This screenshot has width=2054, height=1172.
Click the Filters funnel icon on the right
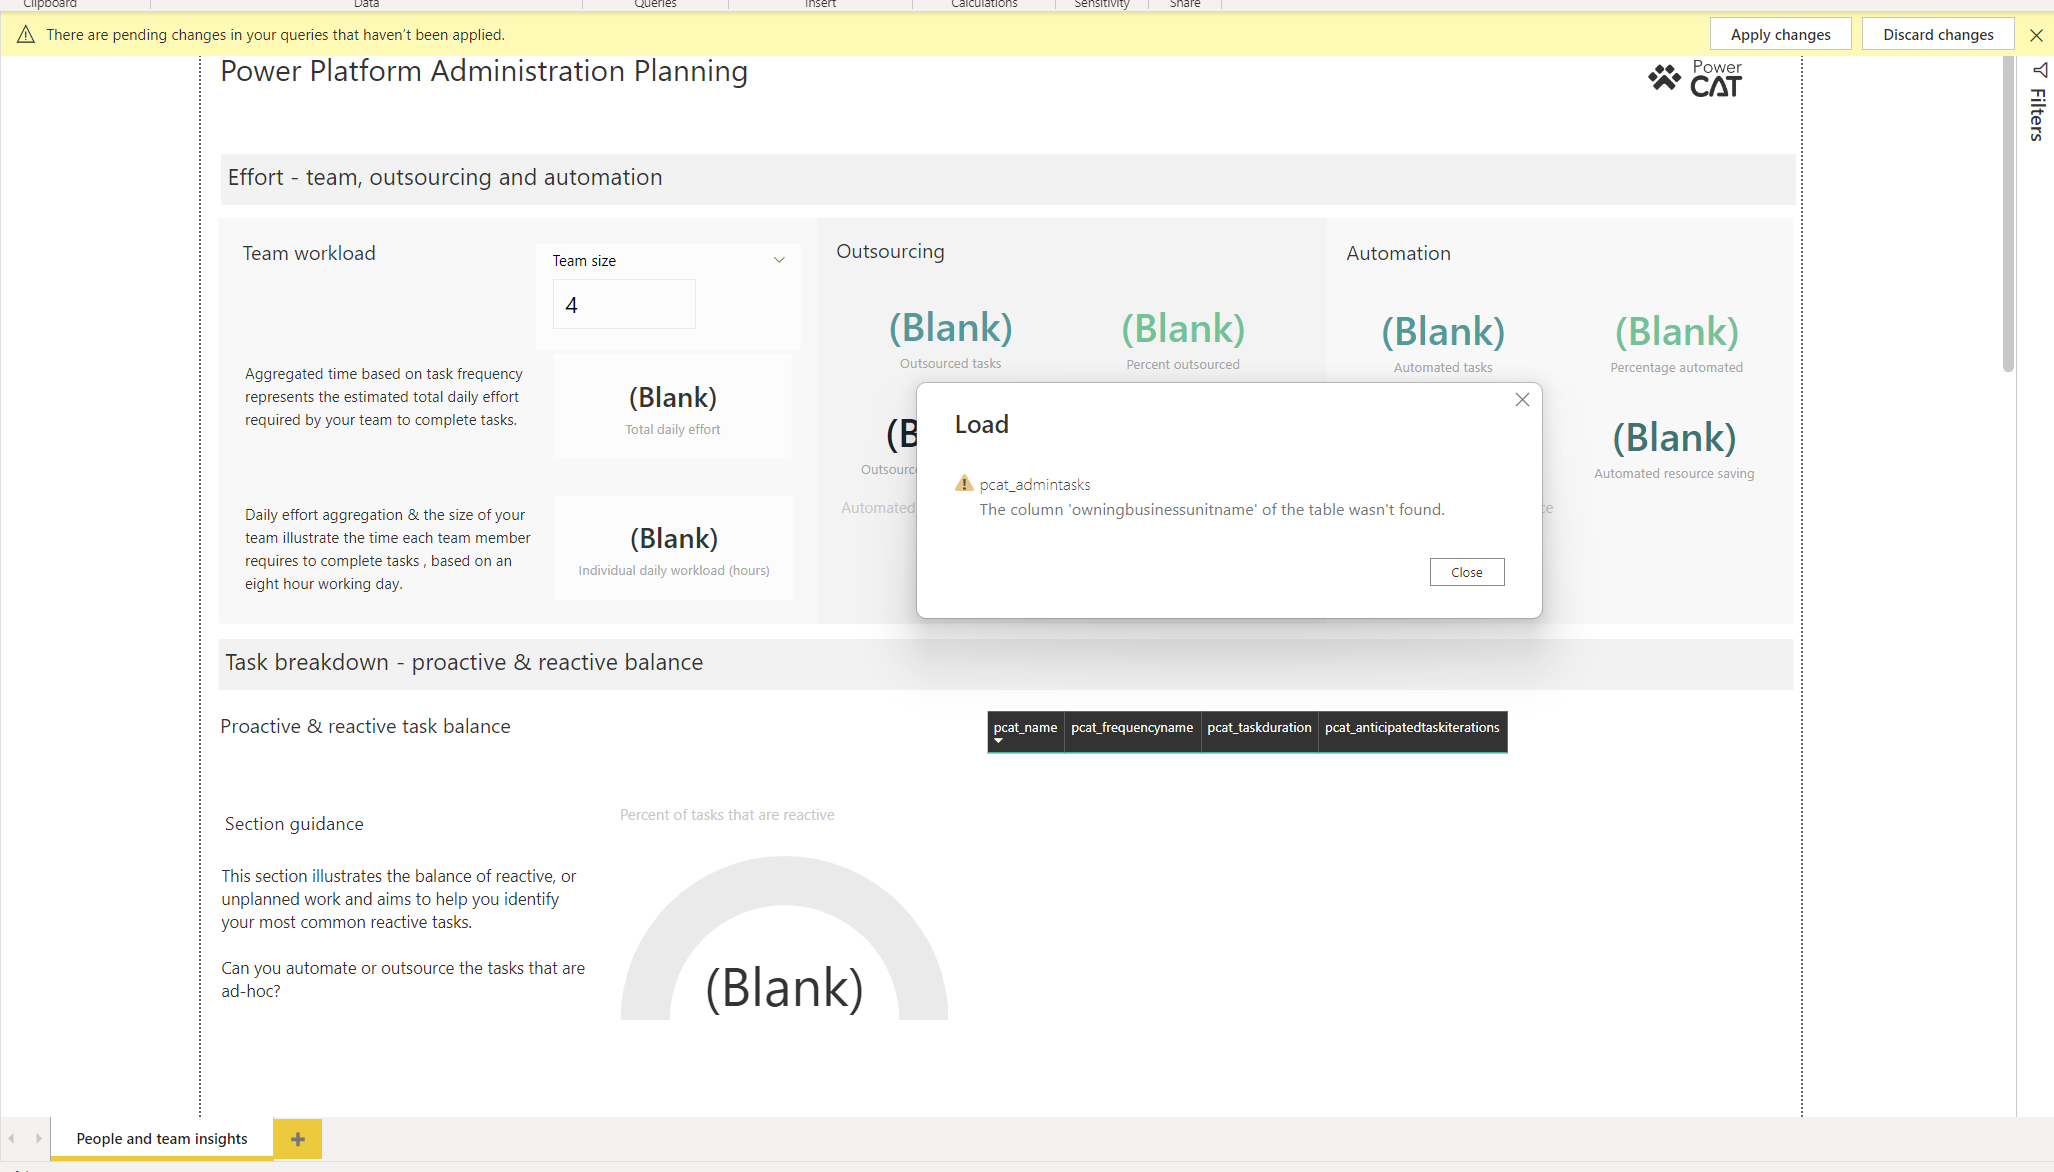point(2039,69)
